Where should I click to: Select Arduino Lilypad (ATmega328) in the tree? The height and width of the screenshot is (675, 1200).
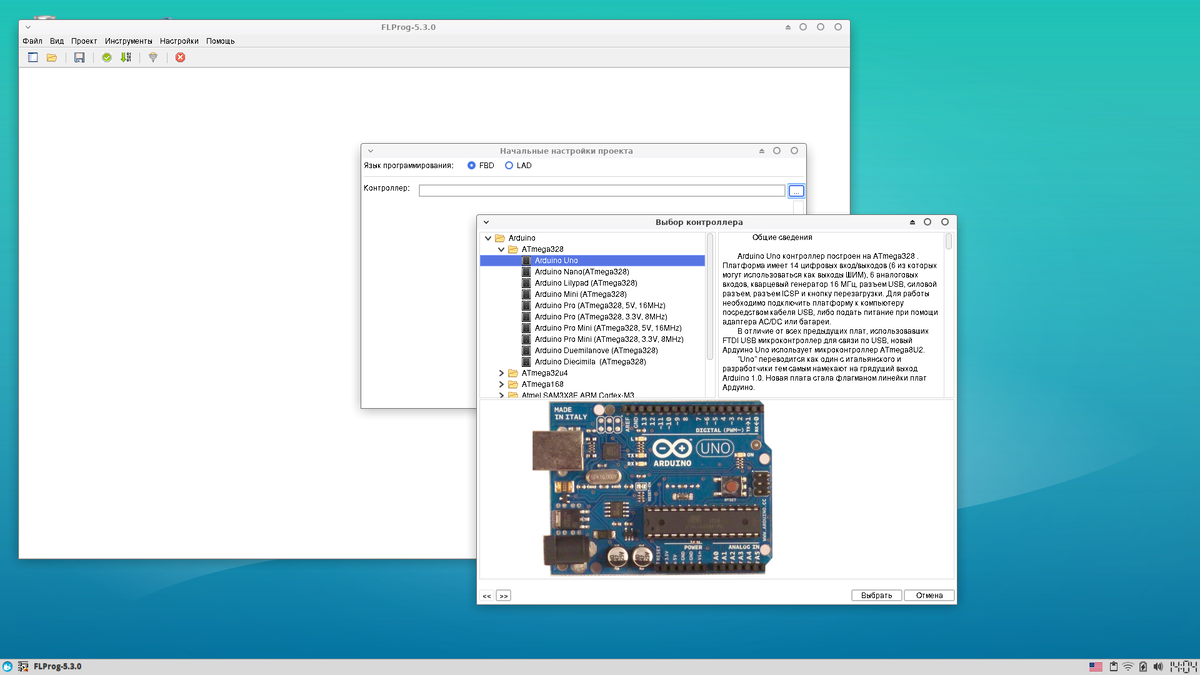(585, 283)
